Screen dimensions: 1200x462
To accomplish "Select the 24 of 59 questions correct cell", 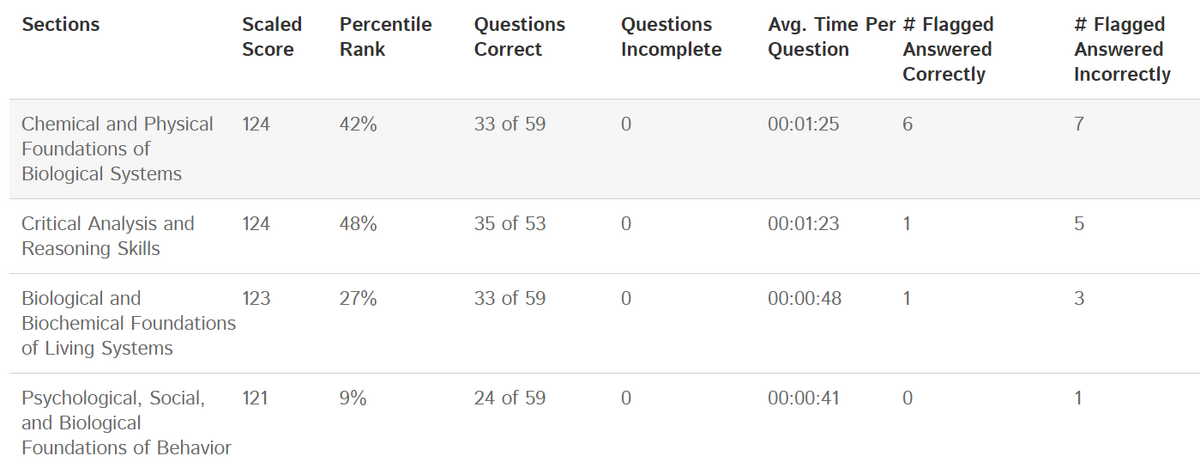I will coord(510,398).
